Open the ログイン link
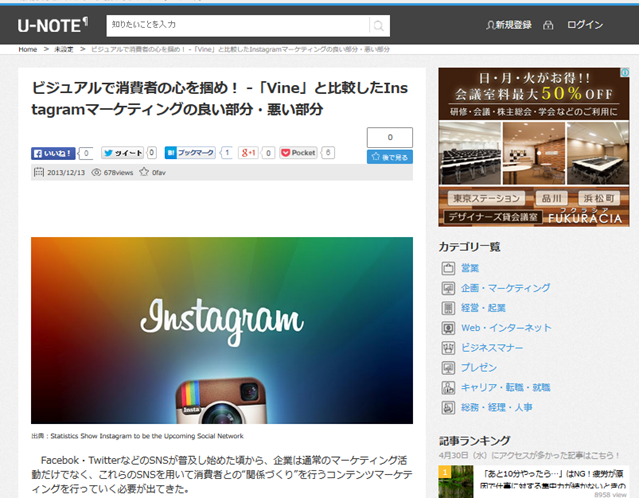Image resolution: width=639 pixels, height=498 pixels. pyautogui.click(x=585, y=25)
